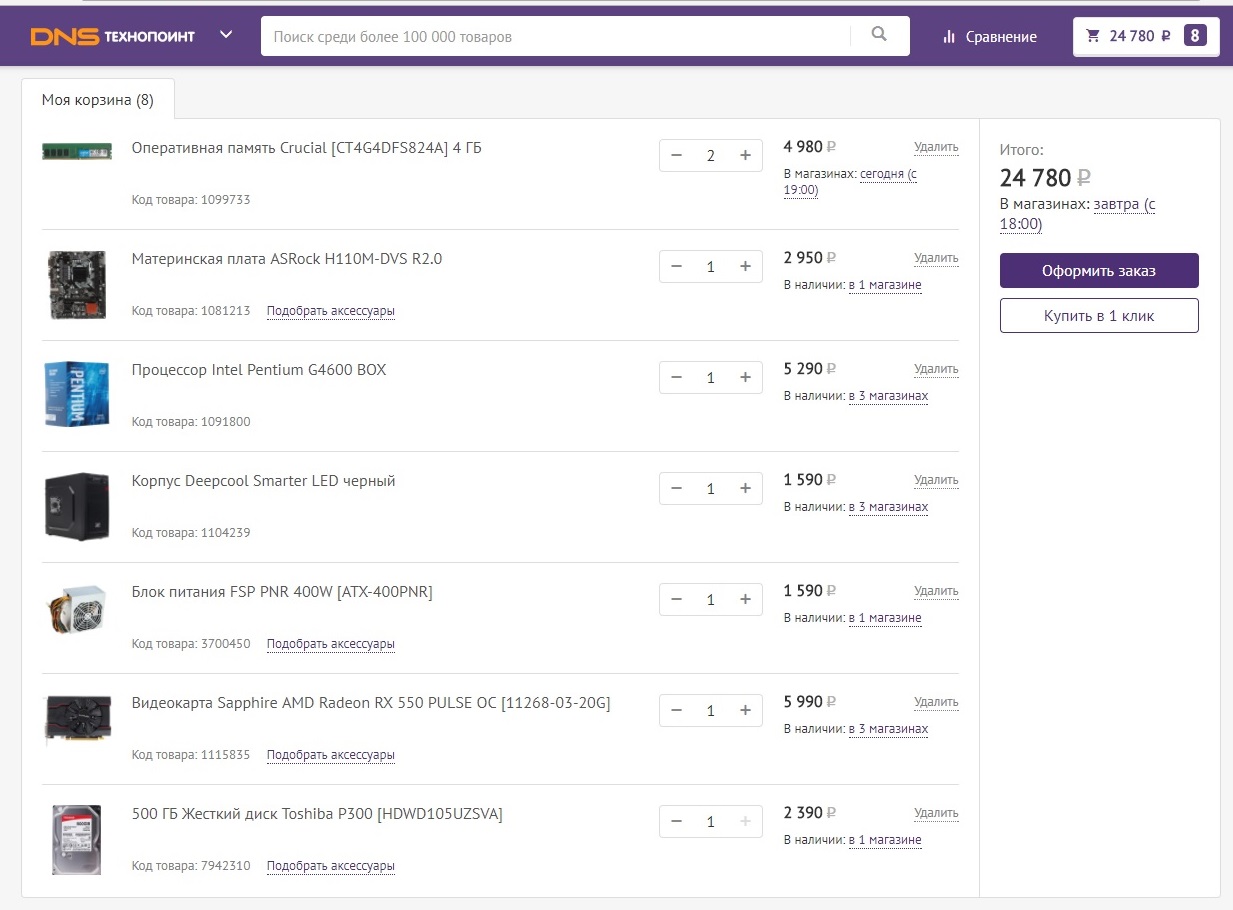
Task: Decrease quantity of Toshiba P300 disk
Action: point(677,821)
